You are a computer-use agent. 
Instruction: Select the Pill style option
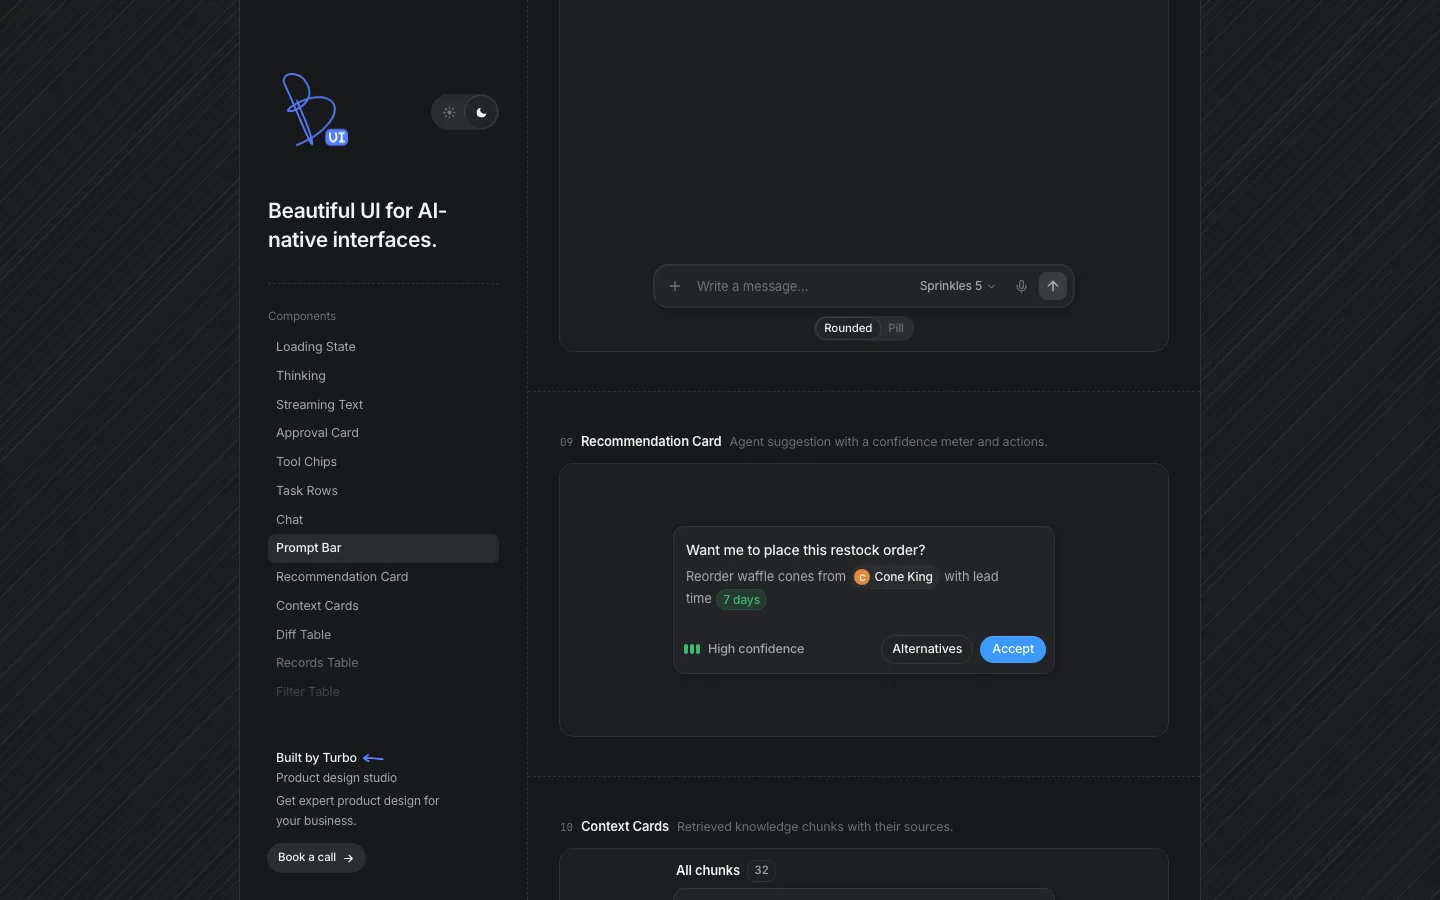coord(896,328)
